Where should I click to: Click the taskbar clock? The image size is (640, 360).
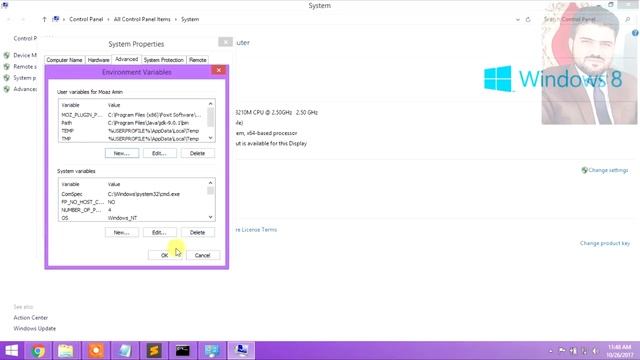click(619, 351)
